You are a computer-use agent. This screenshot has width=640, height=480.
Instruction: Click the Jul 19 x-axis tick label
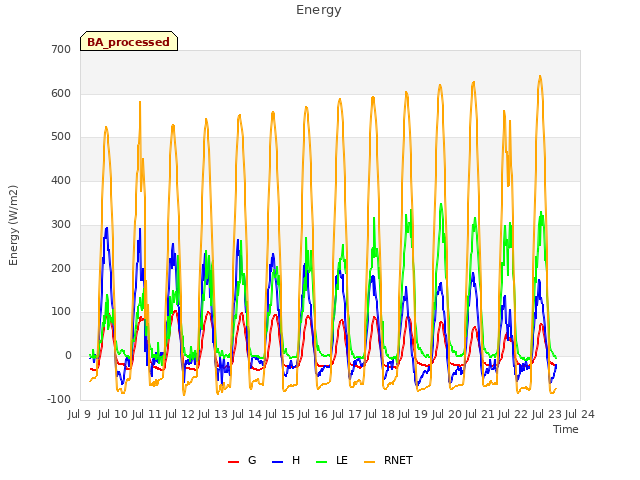click(x=413, y=414)
